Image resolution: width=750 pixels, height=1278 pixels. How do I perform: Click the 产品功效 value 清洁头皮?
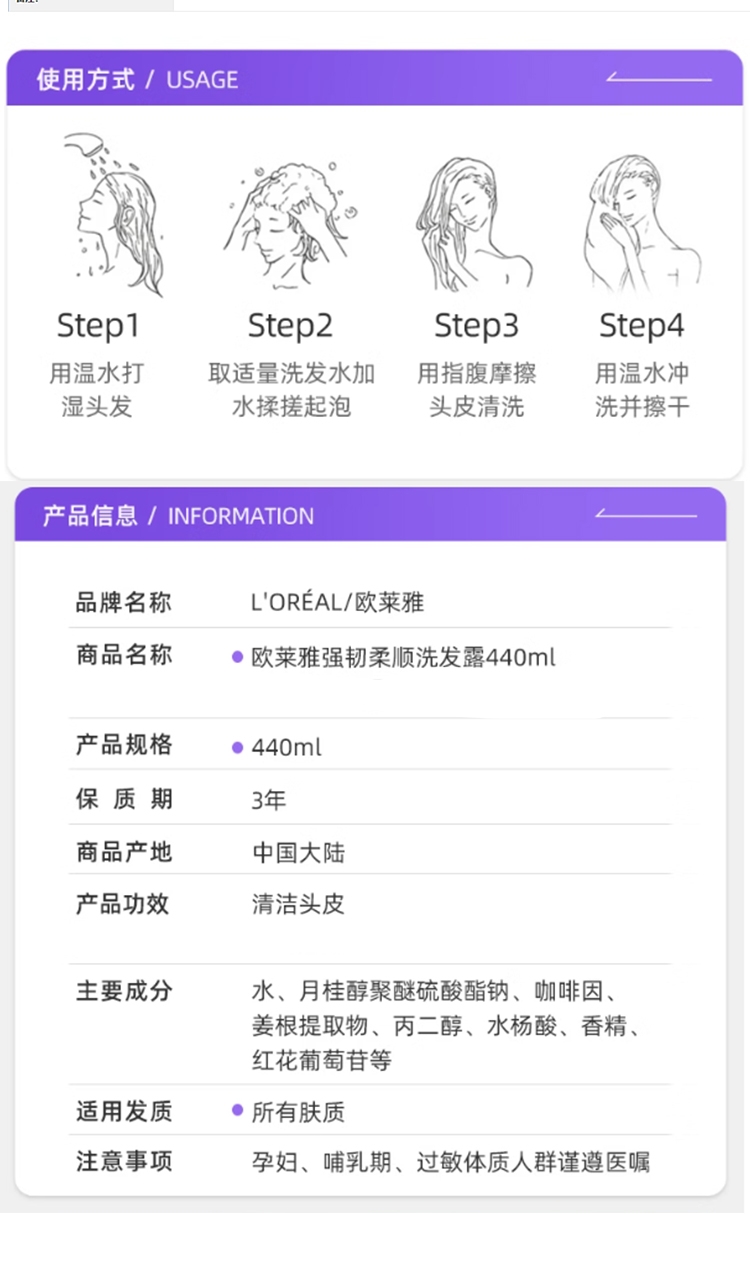298,905
